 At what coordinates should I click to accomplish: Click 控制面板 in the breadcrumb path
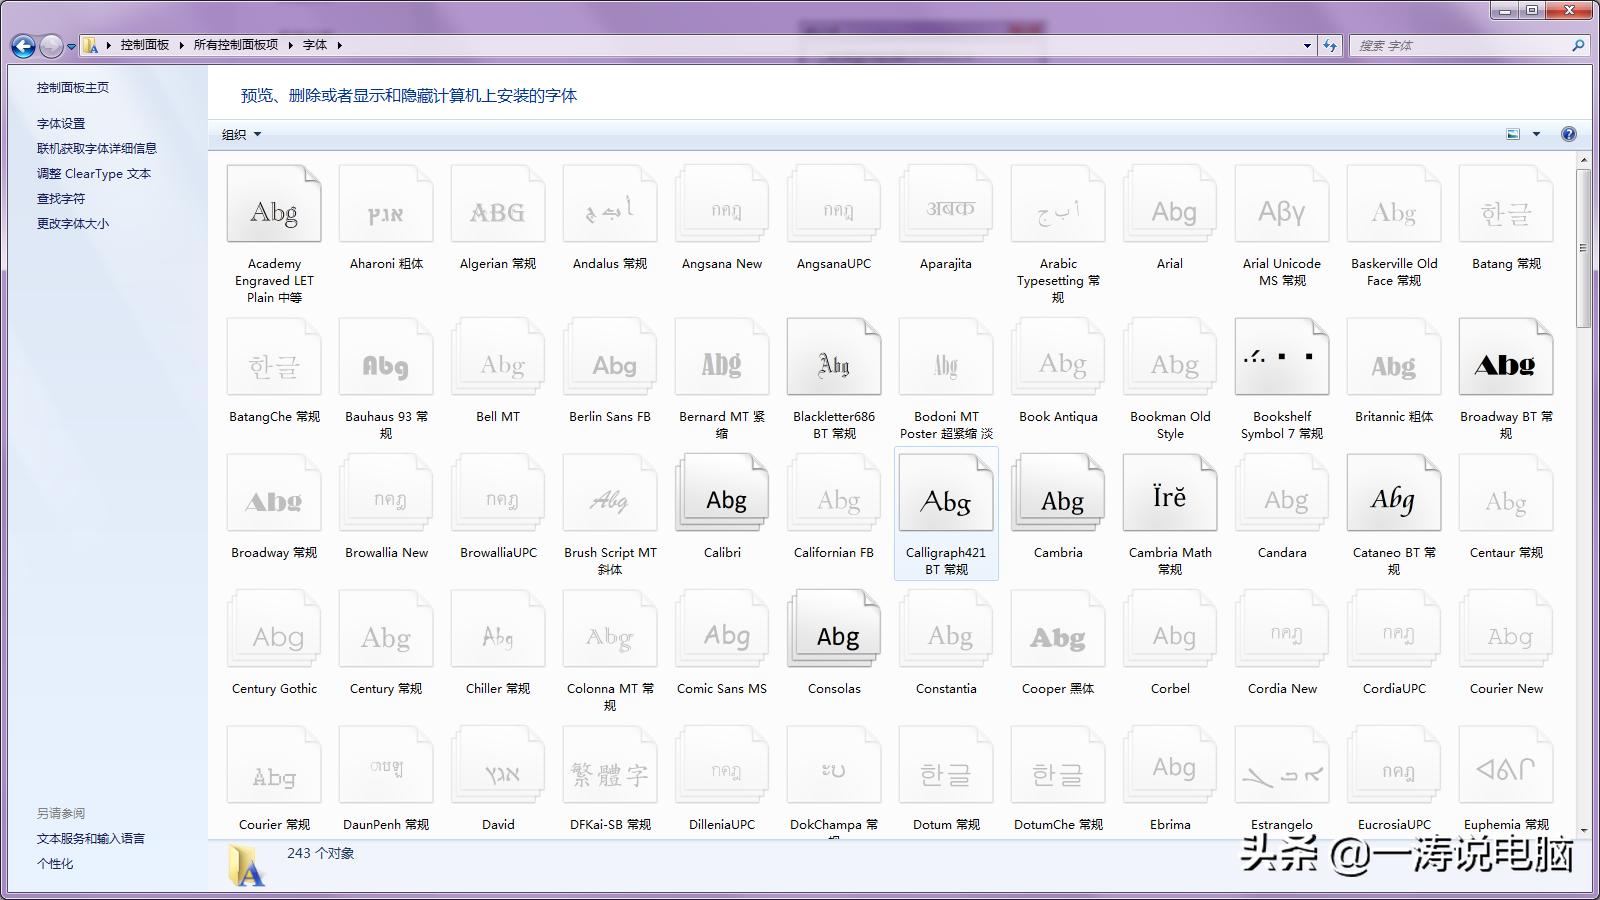point(145,45)
